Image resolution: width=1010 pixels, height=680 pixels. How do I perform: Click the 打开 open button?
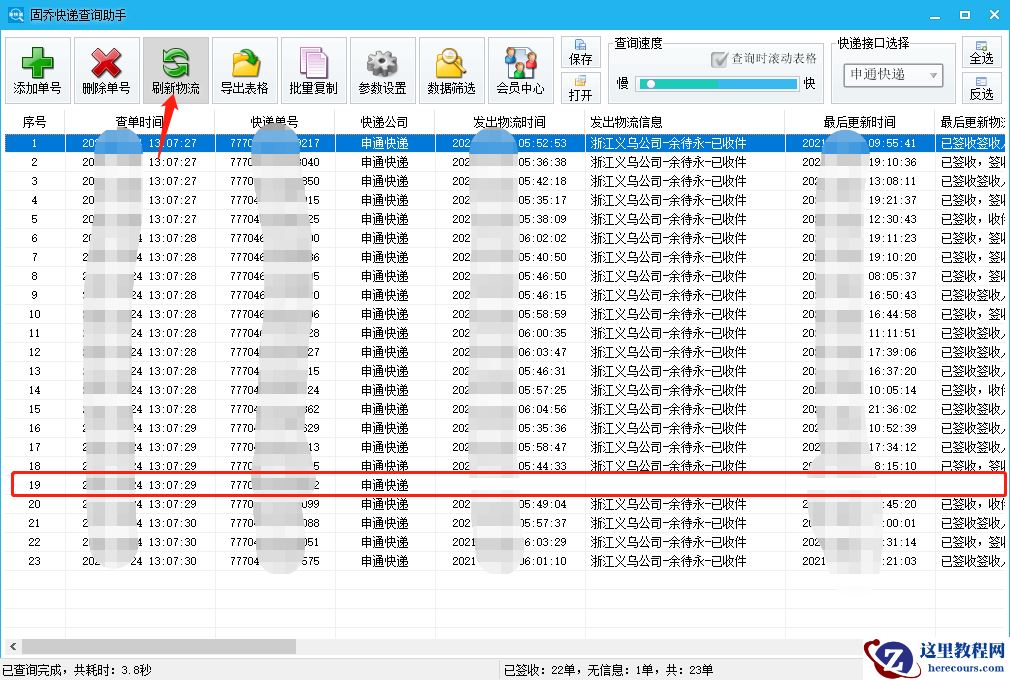(x=581, y=88)
